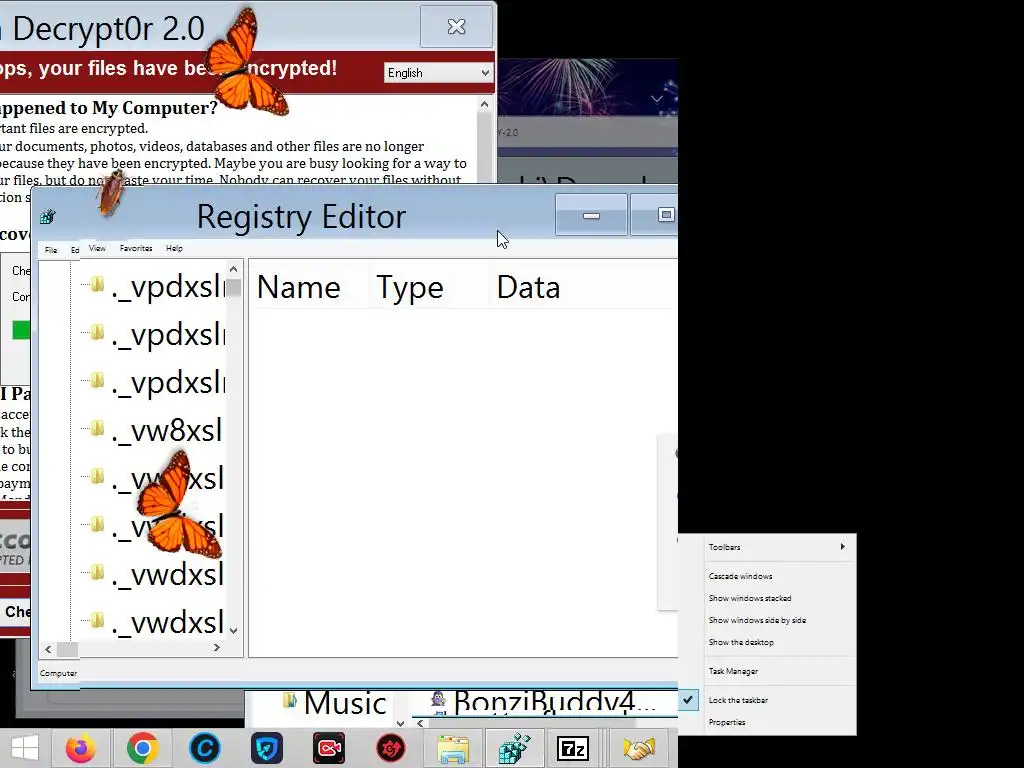Open the blue shield security app icon
Screen dimensions: 1024x768
(x=266, y=748)
